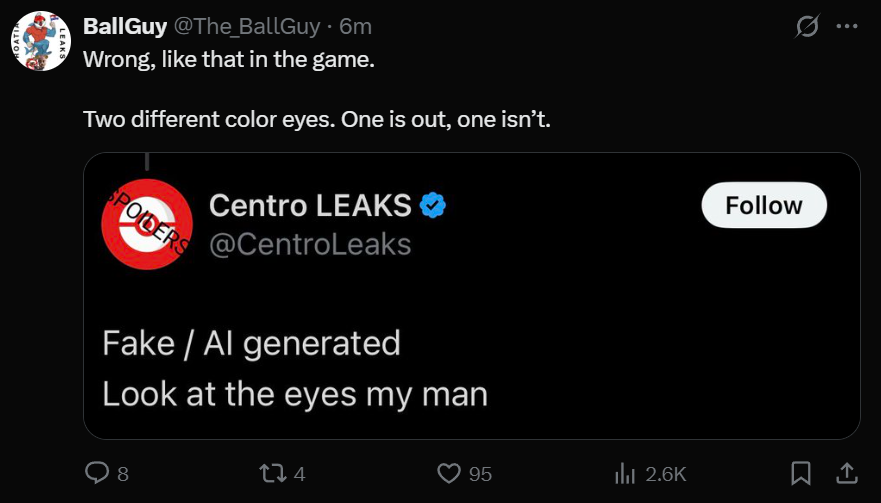This screenshot has height=503, width=881.
Task: Follow the Centro LEAKS account
Action: (x=764, y=205)
